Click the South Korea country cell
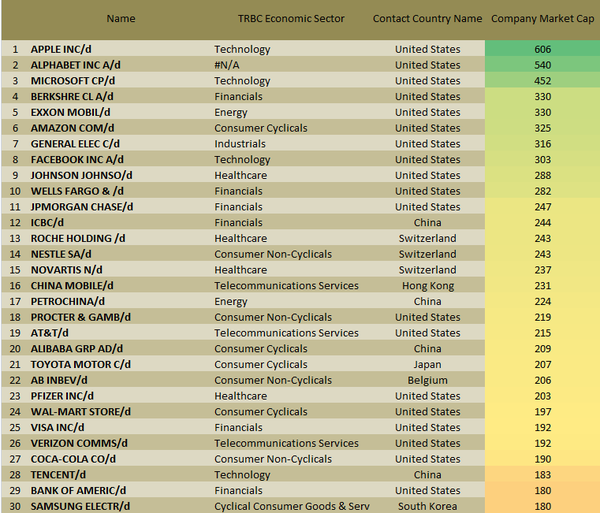 427,506
